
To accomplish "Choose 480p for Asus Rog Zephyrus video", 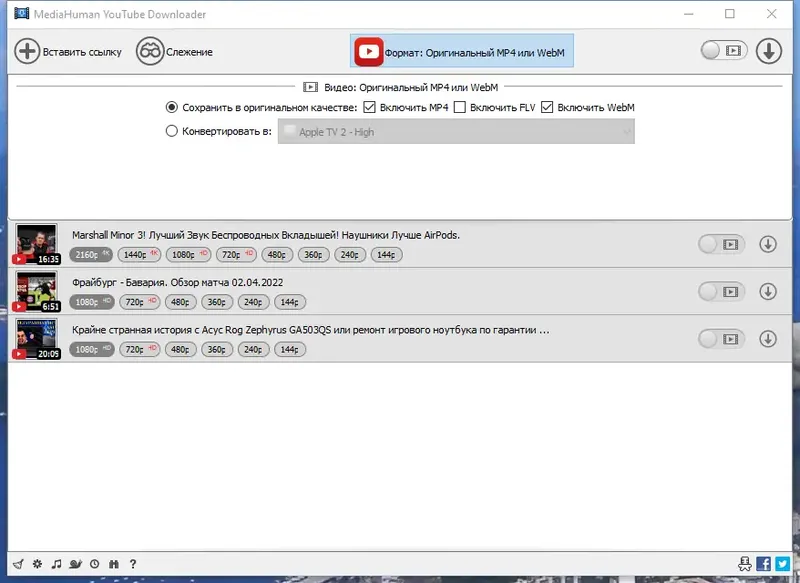I will 181,349.
